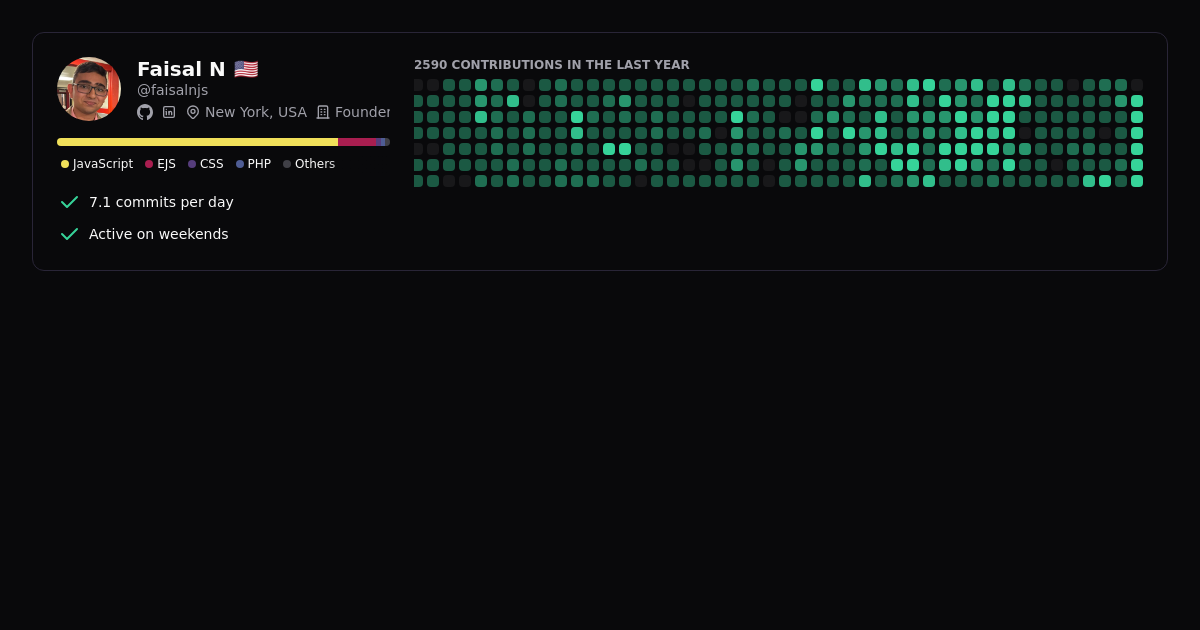Click the building icon beside Founder
1200x630 pixels.
(323, 112)
